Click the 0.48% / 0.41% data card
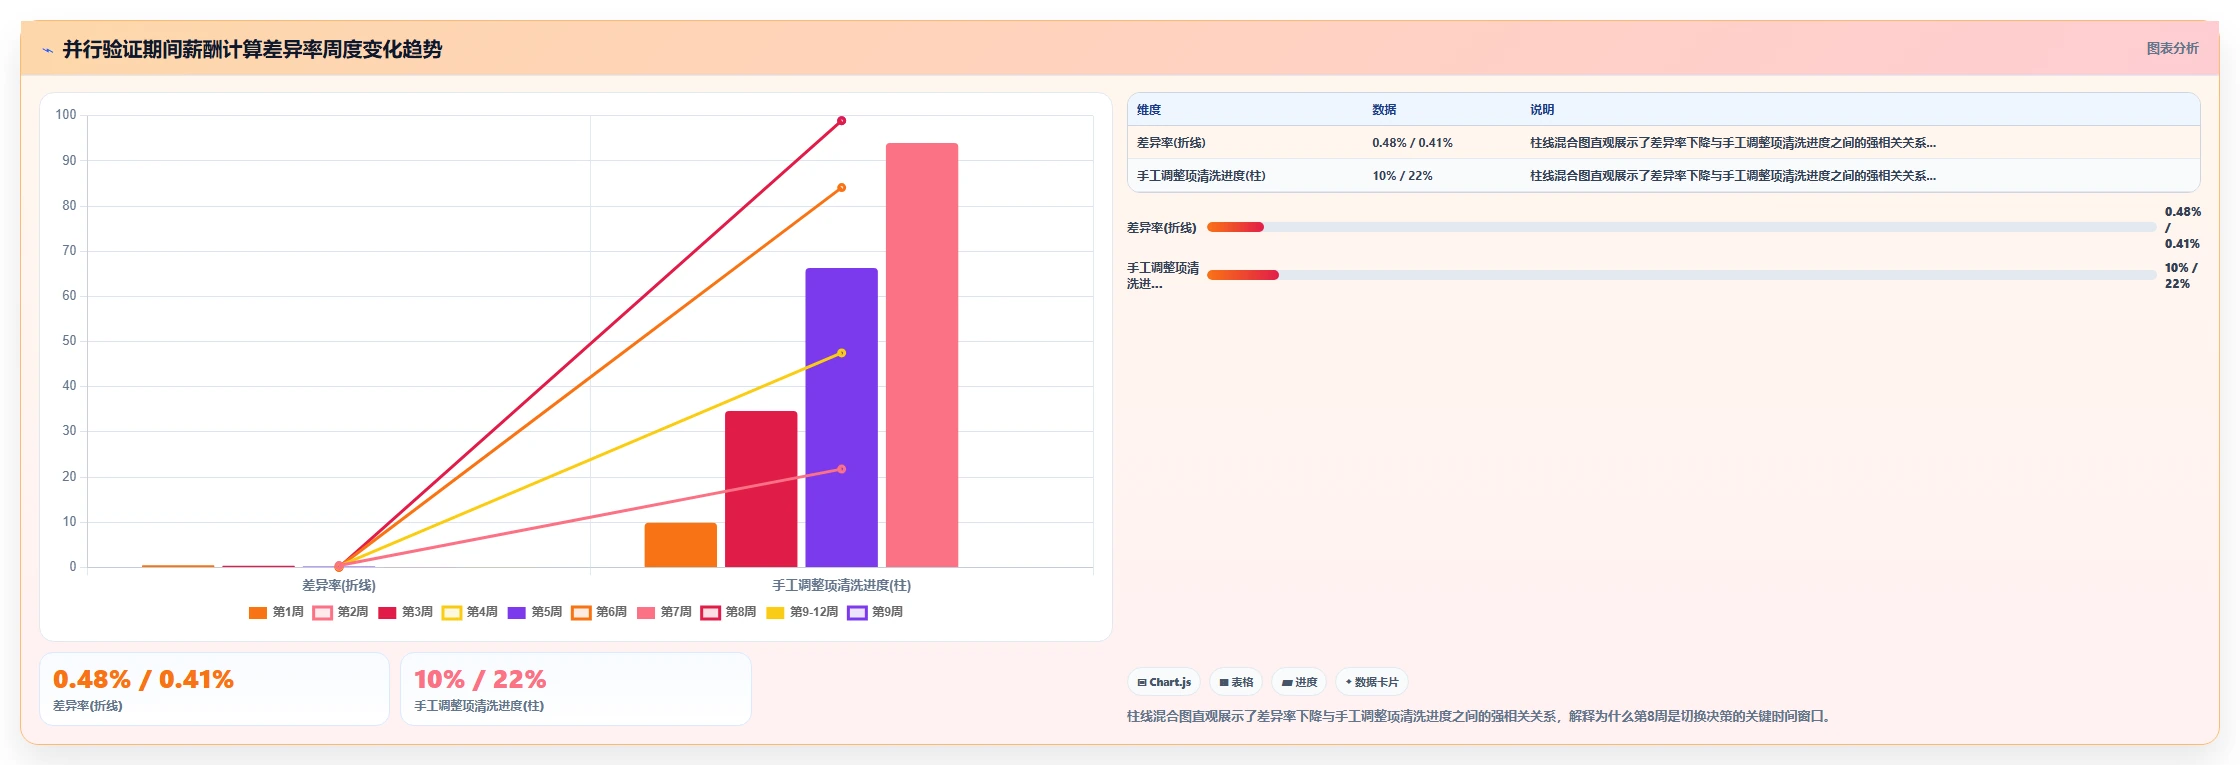Image resolution: width=2240 pixels, height=765 pixels. [214, 689]
